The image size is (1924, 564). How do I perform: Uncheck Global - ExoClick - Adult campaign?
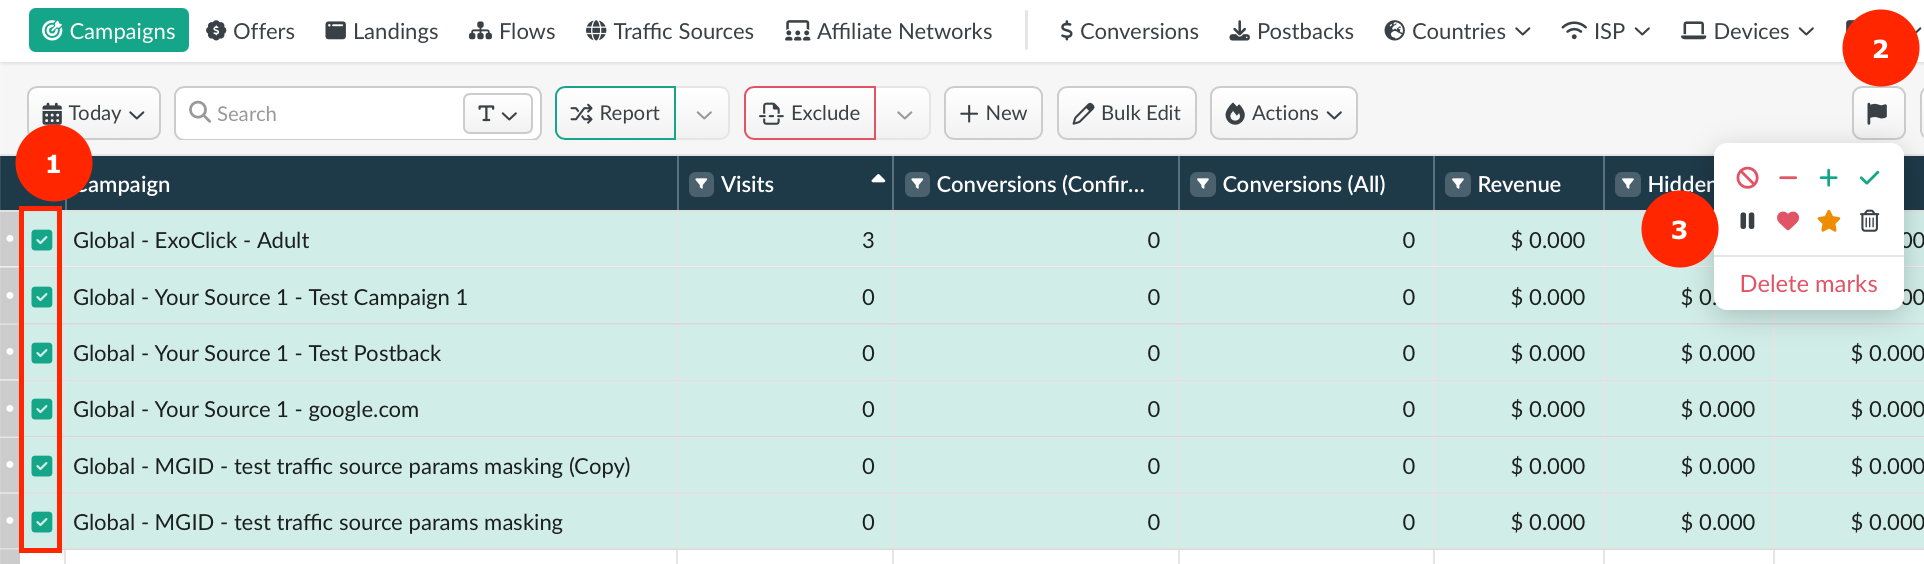click(x=42, y=240)
